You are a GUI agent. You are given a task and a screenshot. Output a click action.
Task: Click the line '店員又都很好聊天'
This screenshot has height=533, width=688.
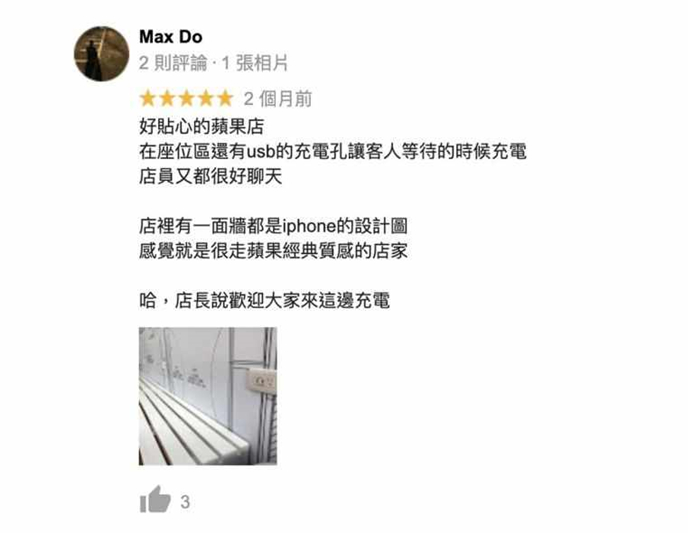click(210, 177)
